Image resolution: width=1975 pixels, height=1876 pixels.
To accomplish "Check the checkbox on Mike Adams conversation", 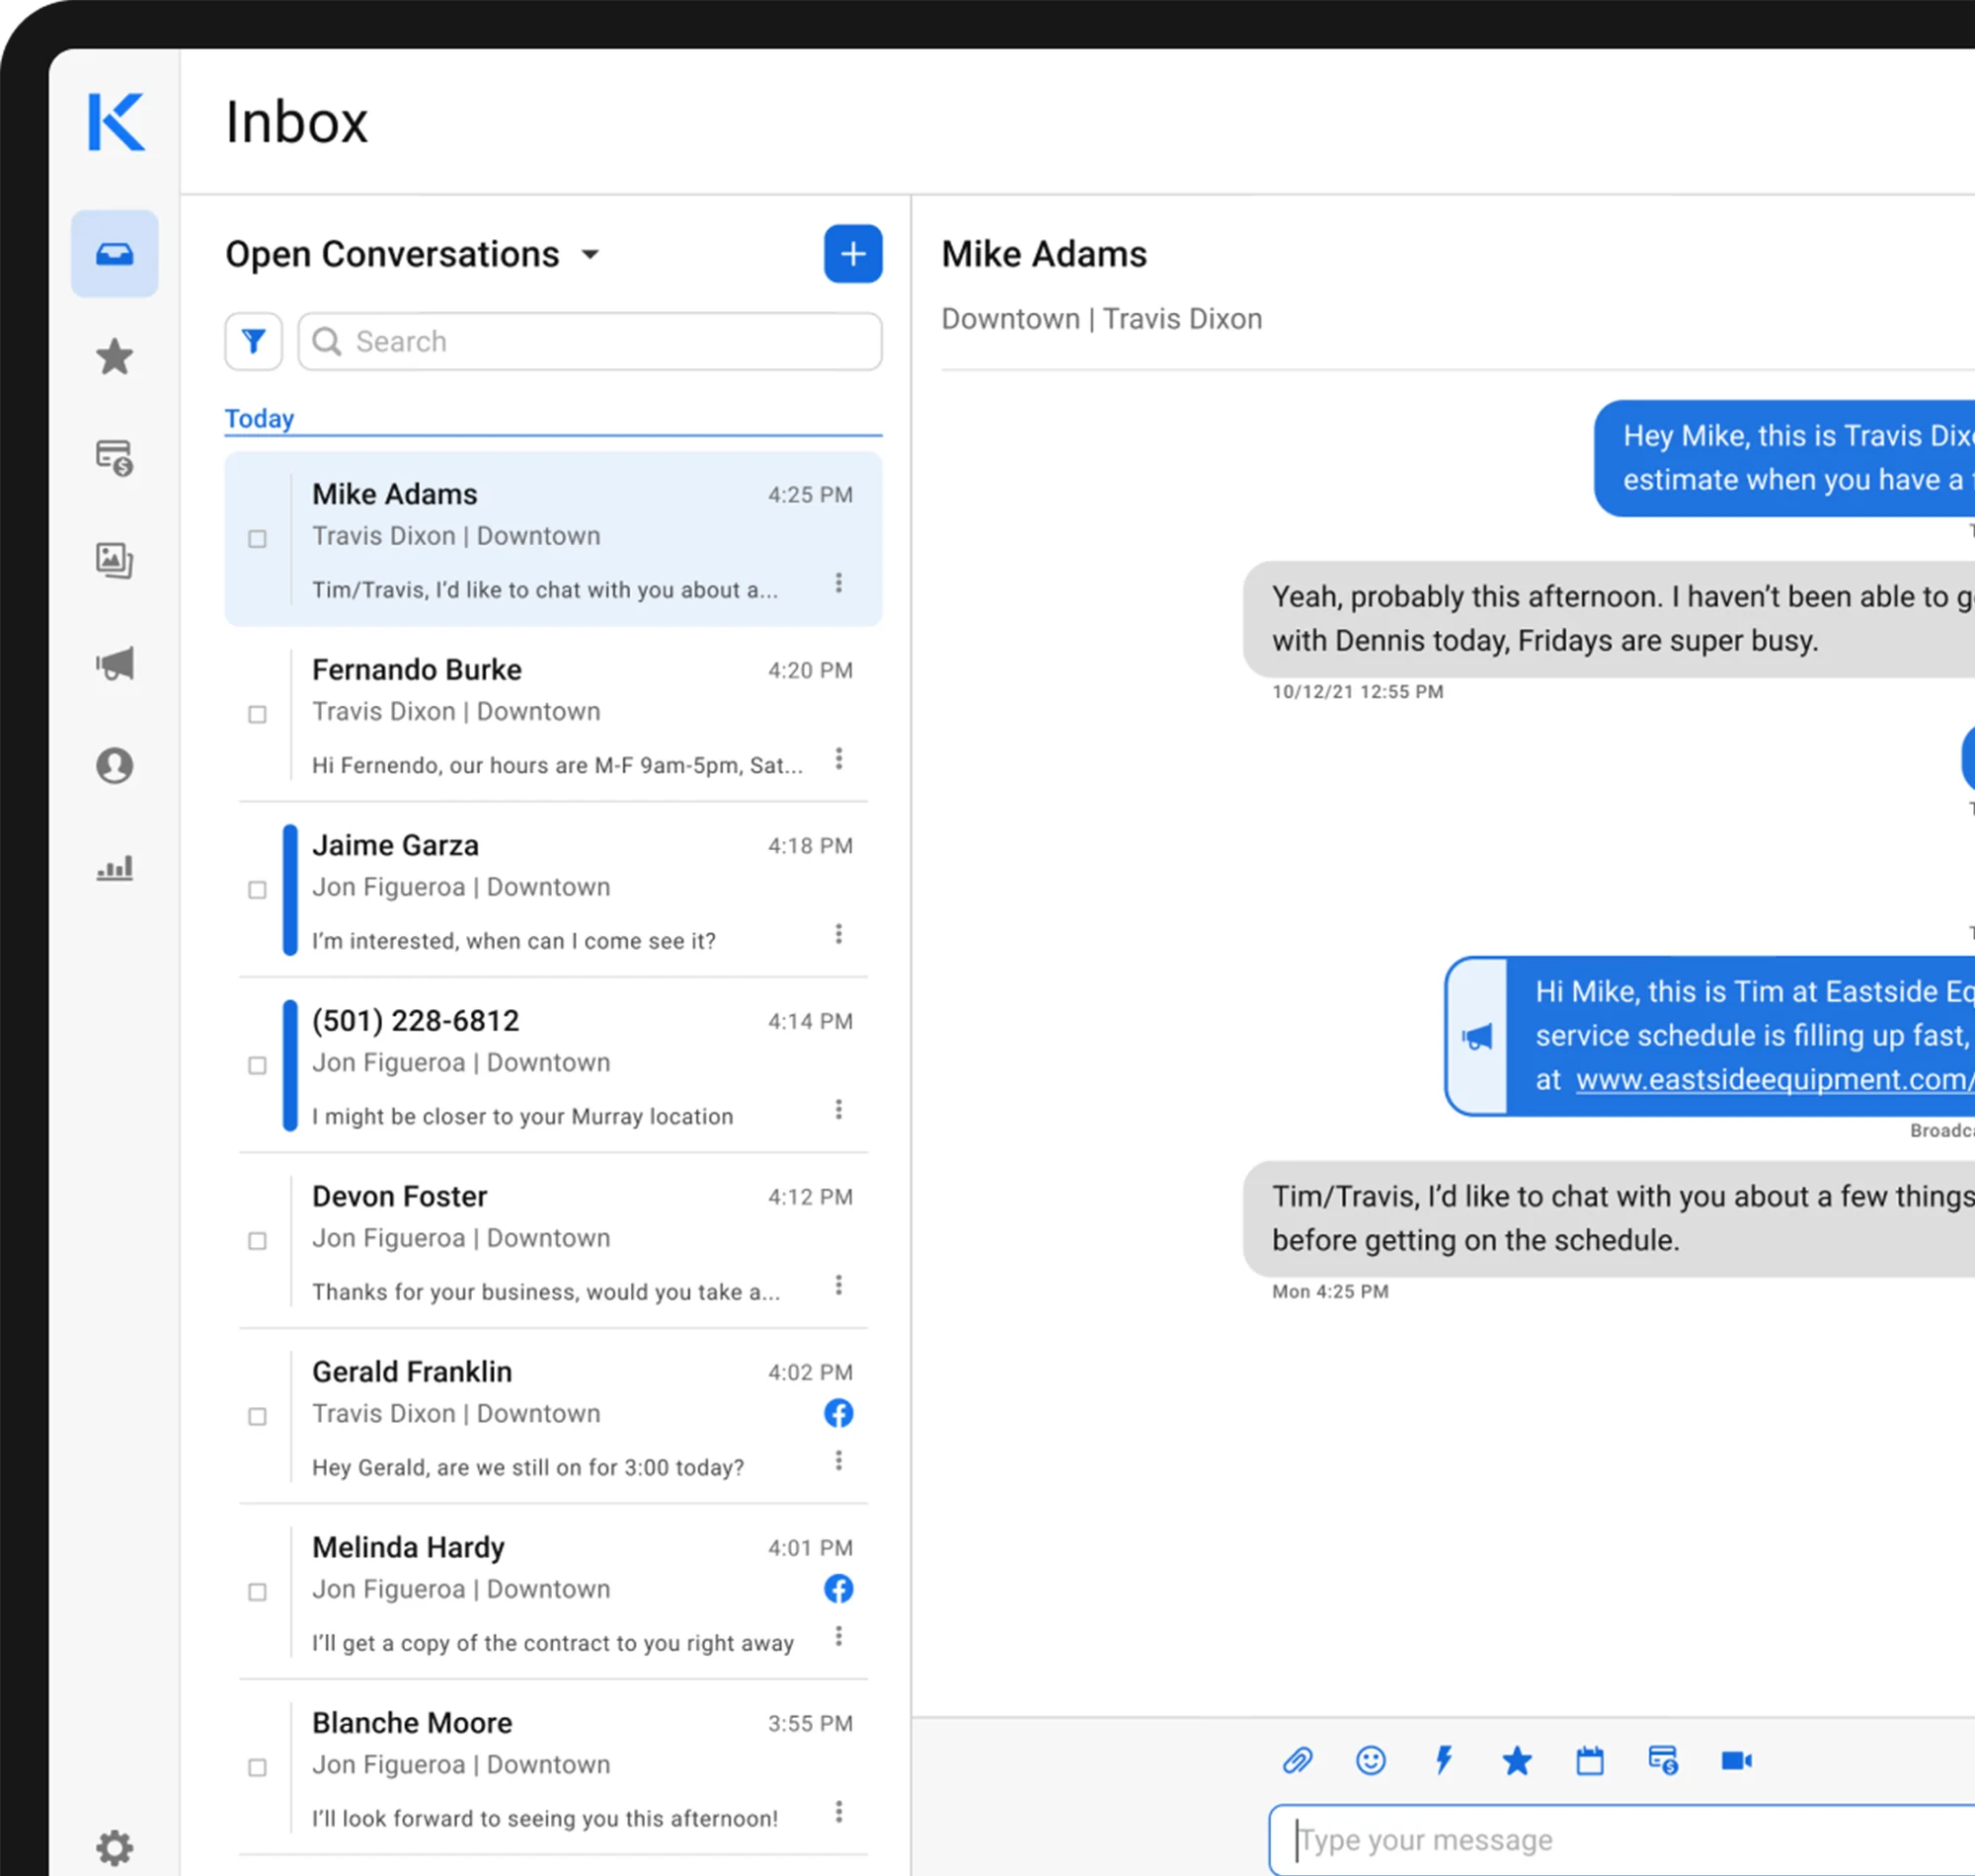I will point(257,539).
